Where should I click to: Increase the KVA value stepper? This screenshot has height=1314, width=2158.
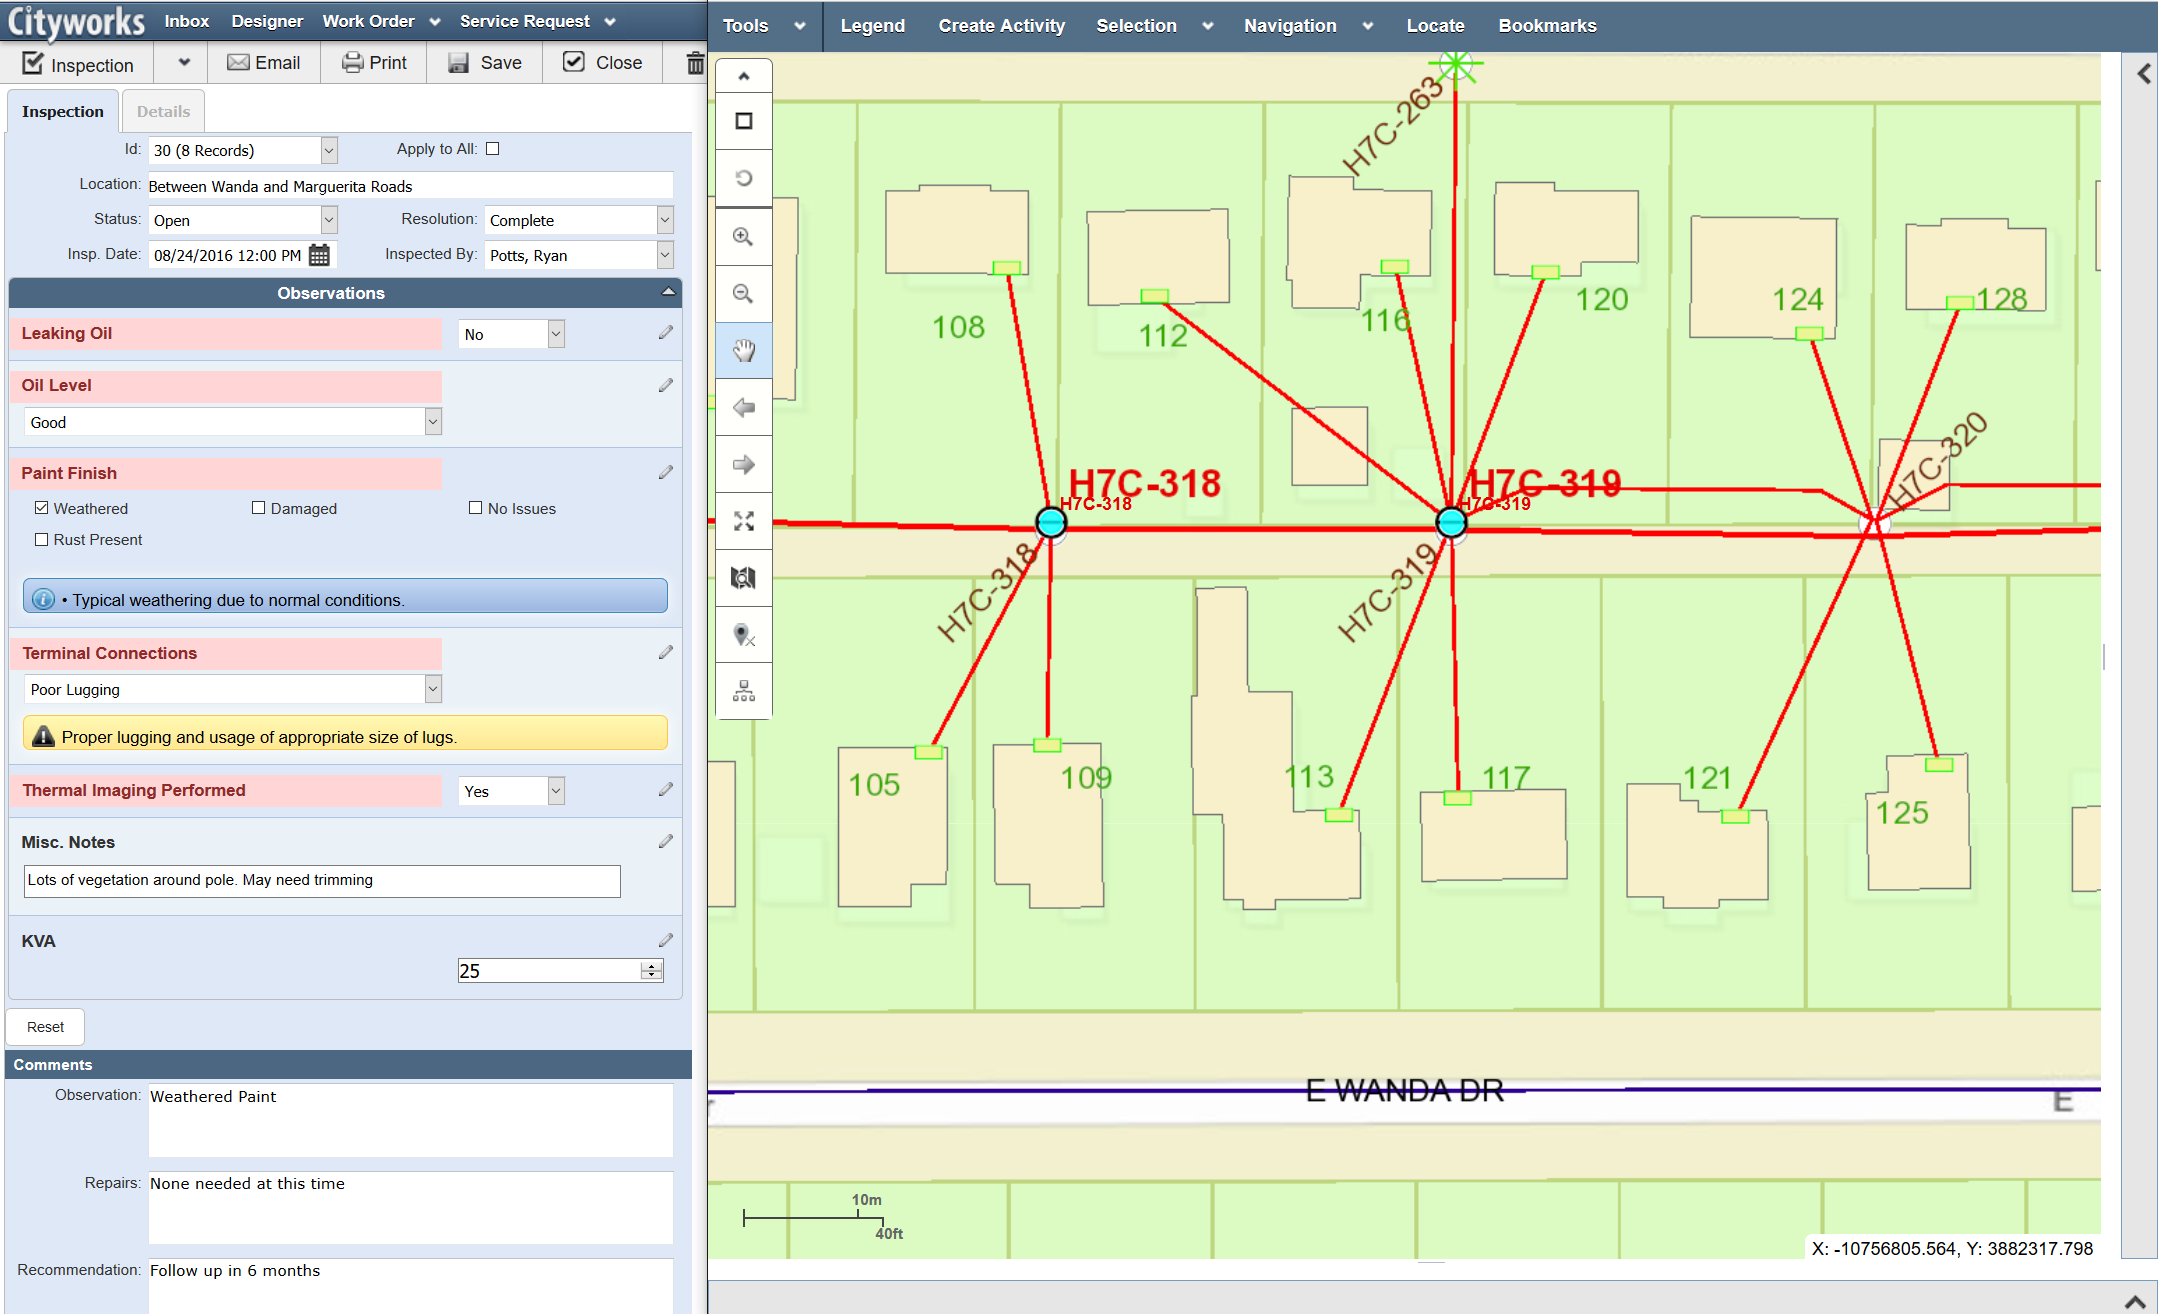coord(652,966)
